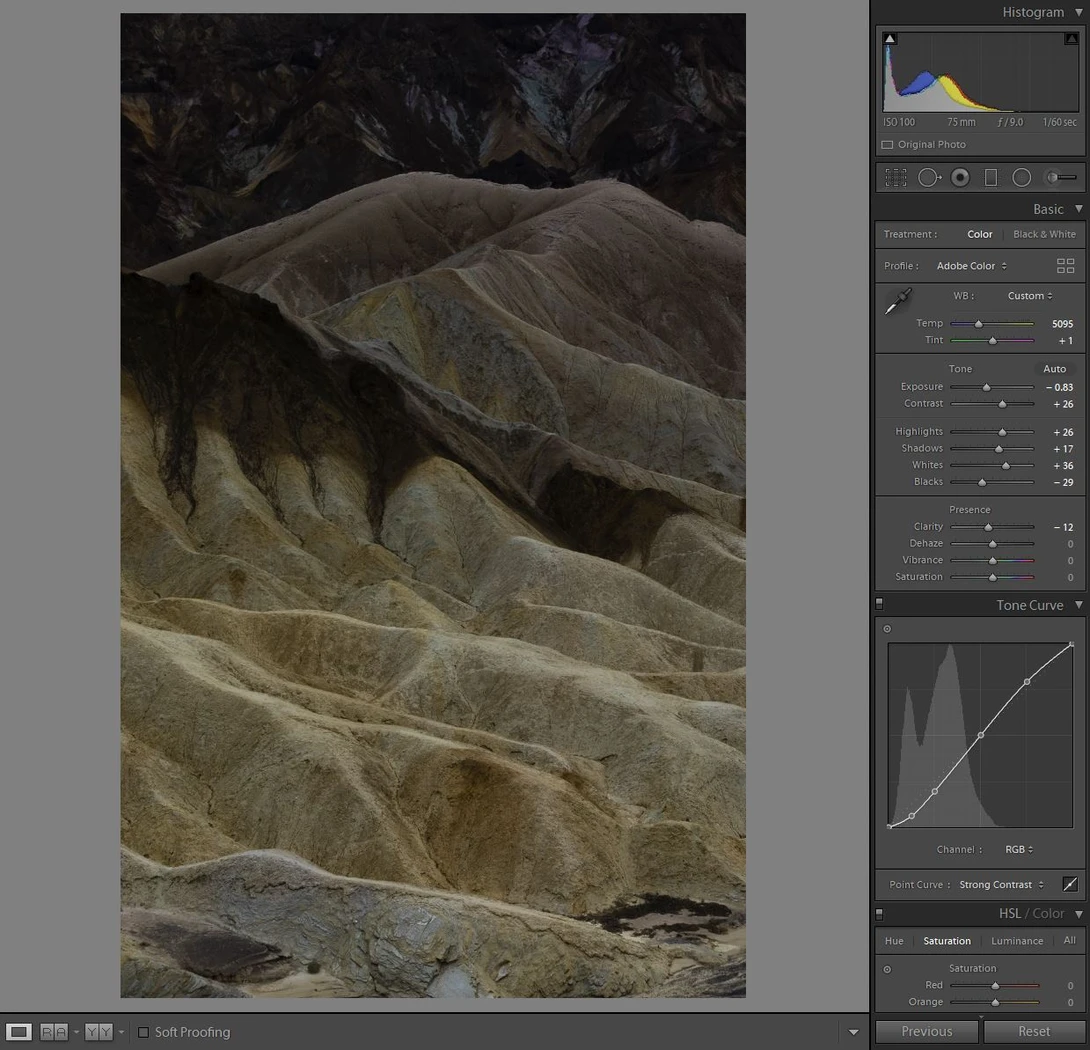Switch to Loupe view mode
1090x1050 pixels.
(19, 1032)
